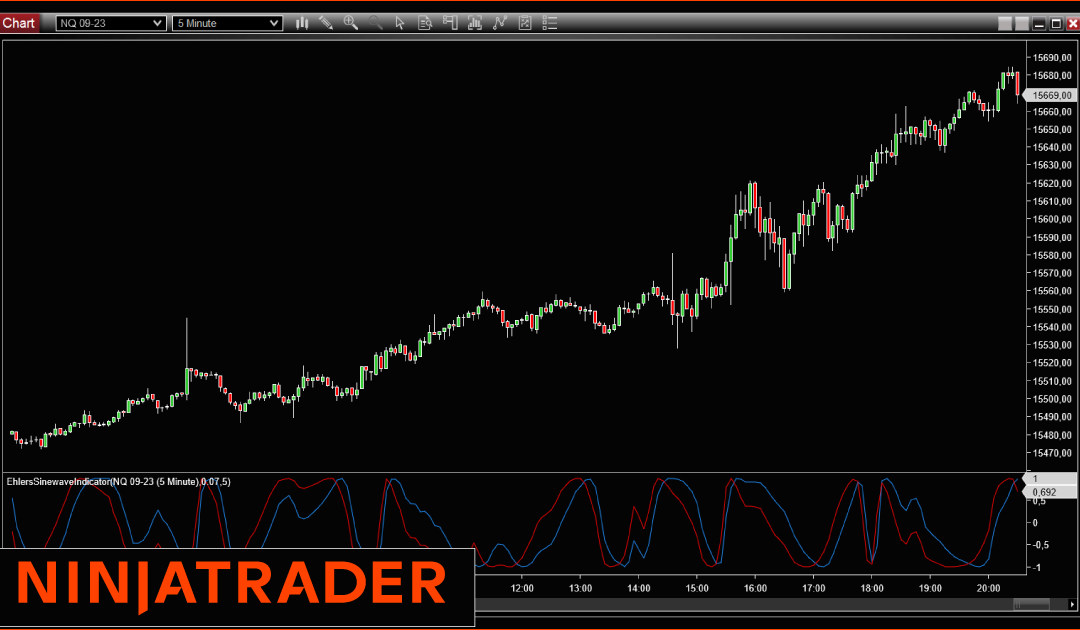Image resolution: width=1080 pixels, height=630 pixels.
Task: Minimize the chart window
Action: [x=1039, y=23]
